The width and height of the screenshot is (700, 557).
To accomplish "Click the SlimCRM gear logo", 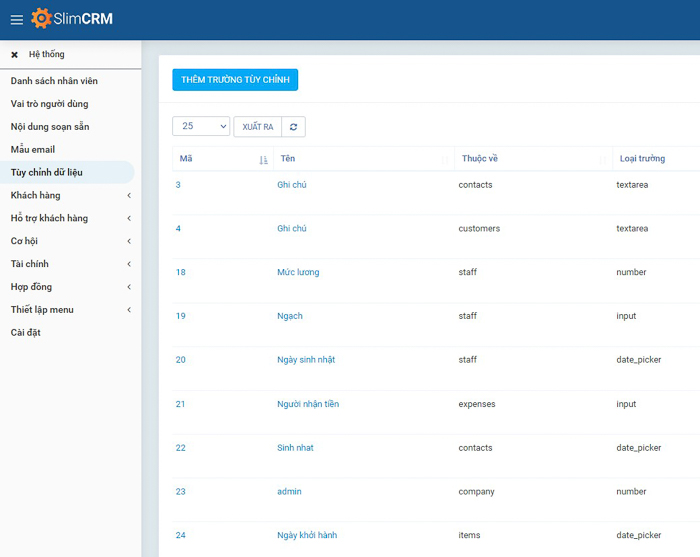I will coord(41,18).
